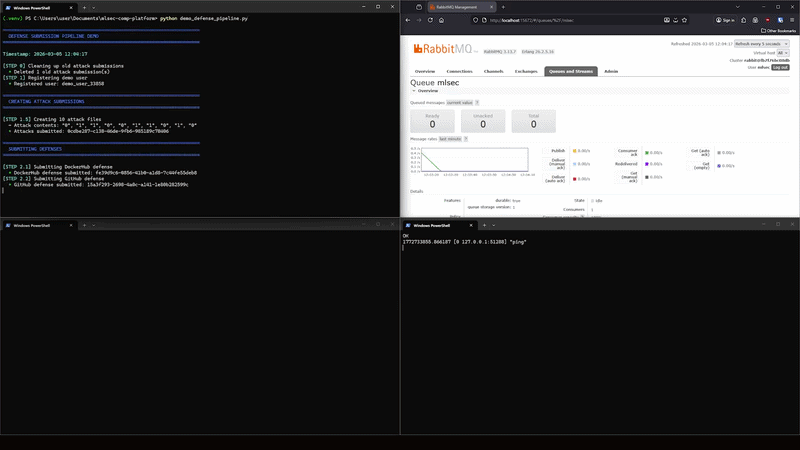Open the browser application menu
The image size is (800, 450).
pos(792,20)
